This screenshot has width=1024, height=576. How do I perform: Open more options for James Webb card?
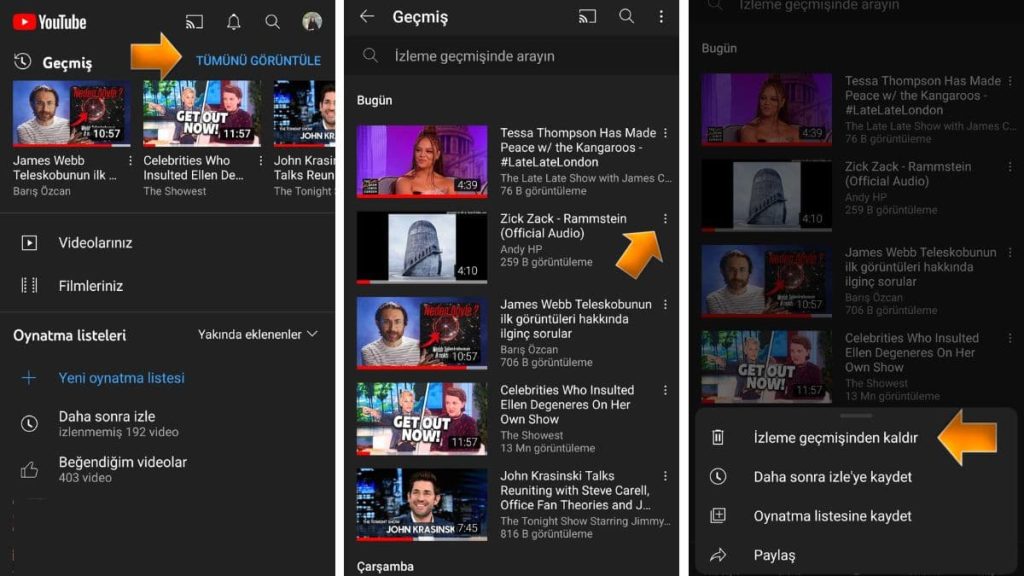coord(130,161)
